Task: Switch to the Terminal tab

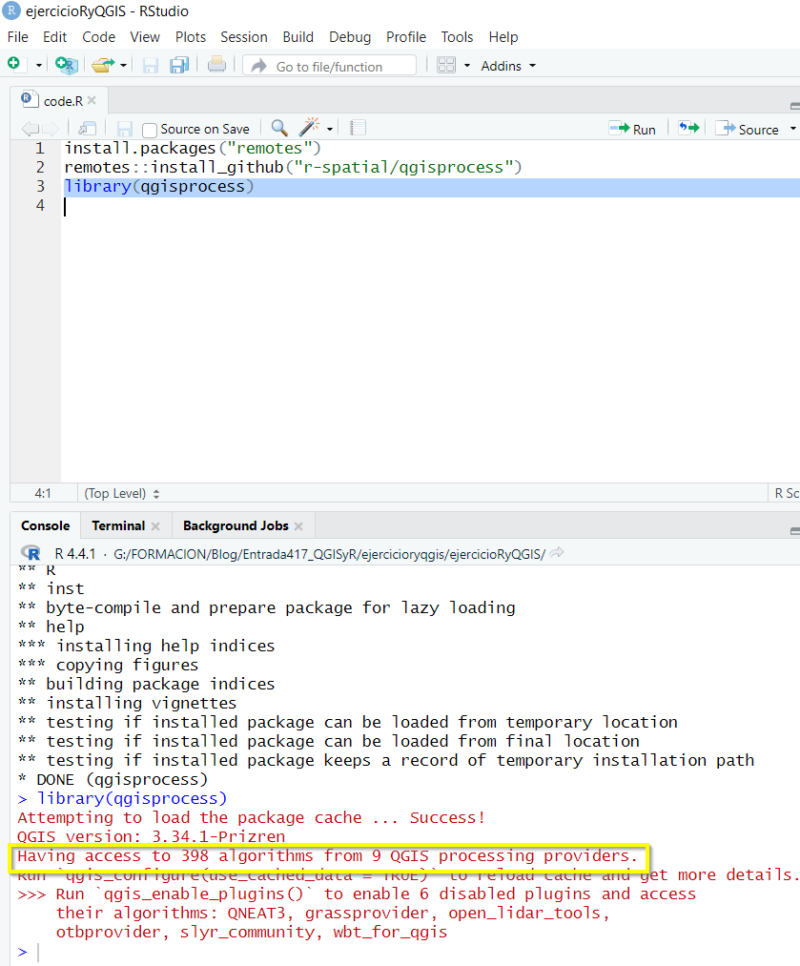Action: (118, 525)
